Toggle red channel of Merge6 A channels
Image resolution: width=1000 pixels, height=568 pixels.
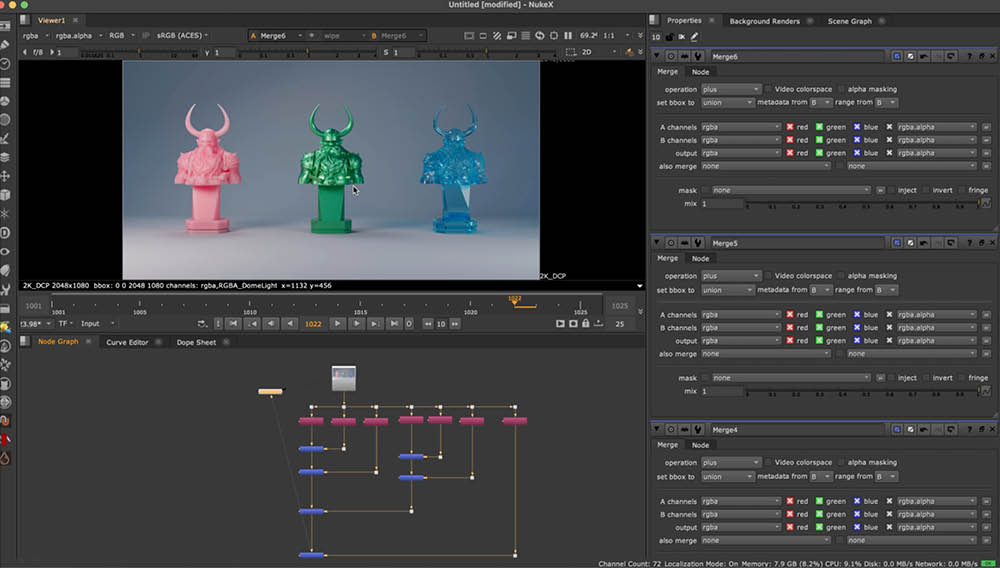click(x=790, y=127)
